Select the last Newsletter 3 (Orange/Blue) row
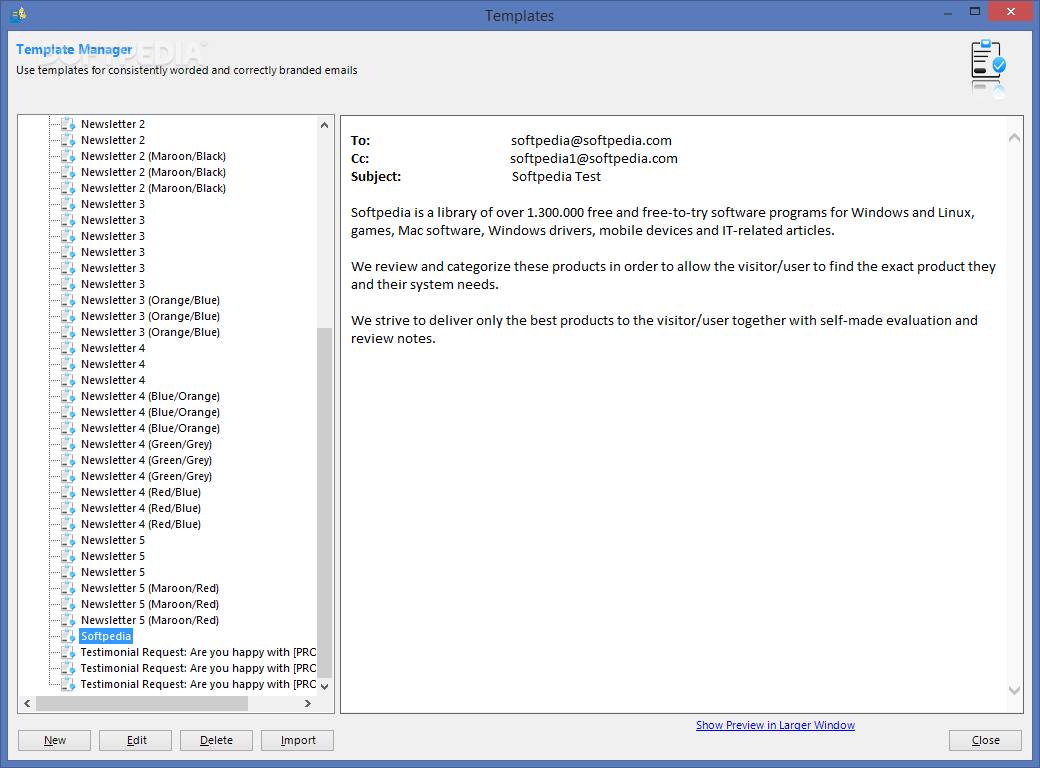 (x=151, y=332)
